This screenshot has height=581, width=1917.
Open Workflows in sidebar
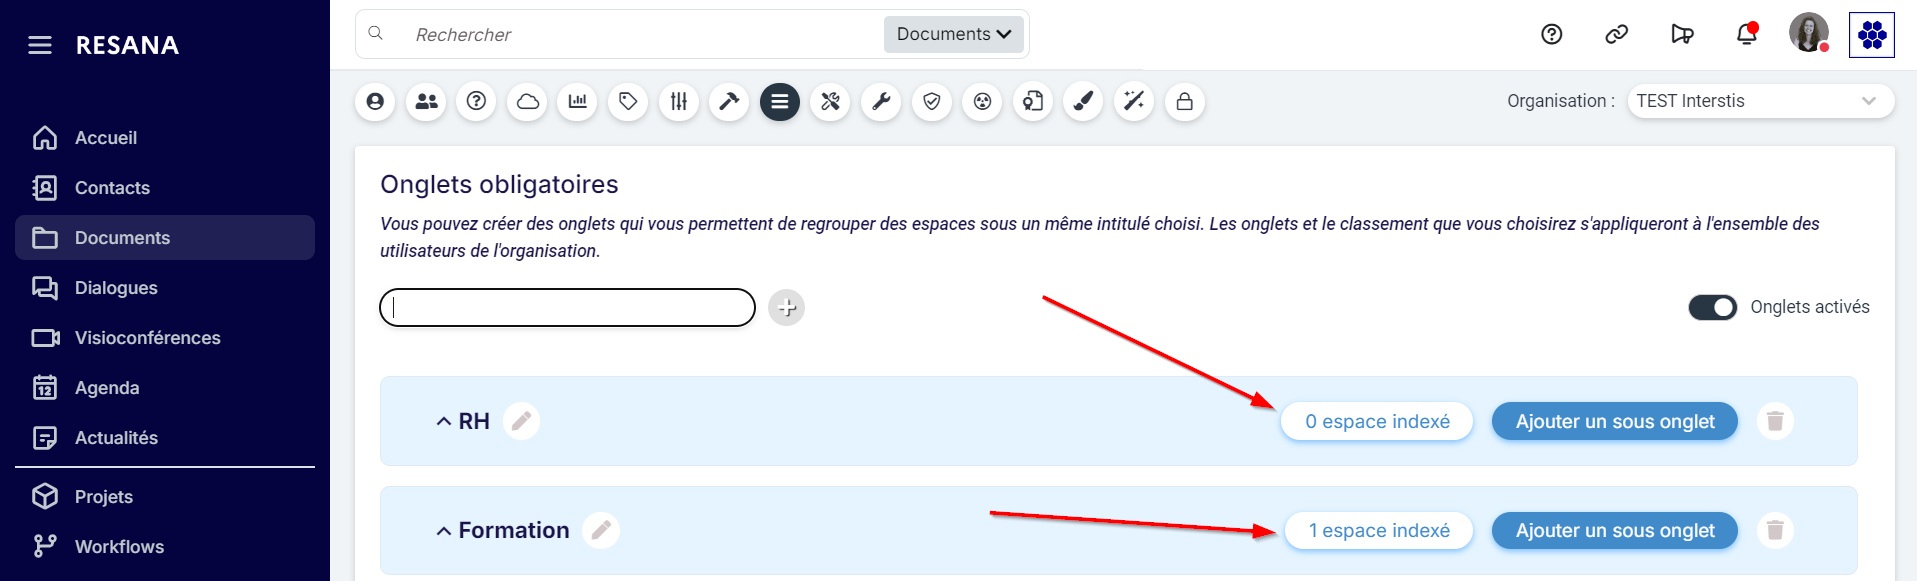(165, 547)
